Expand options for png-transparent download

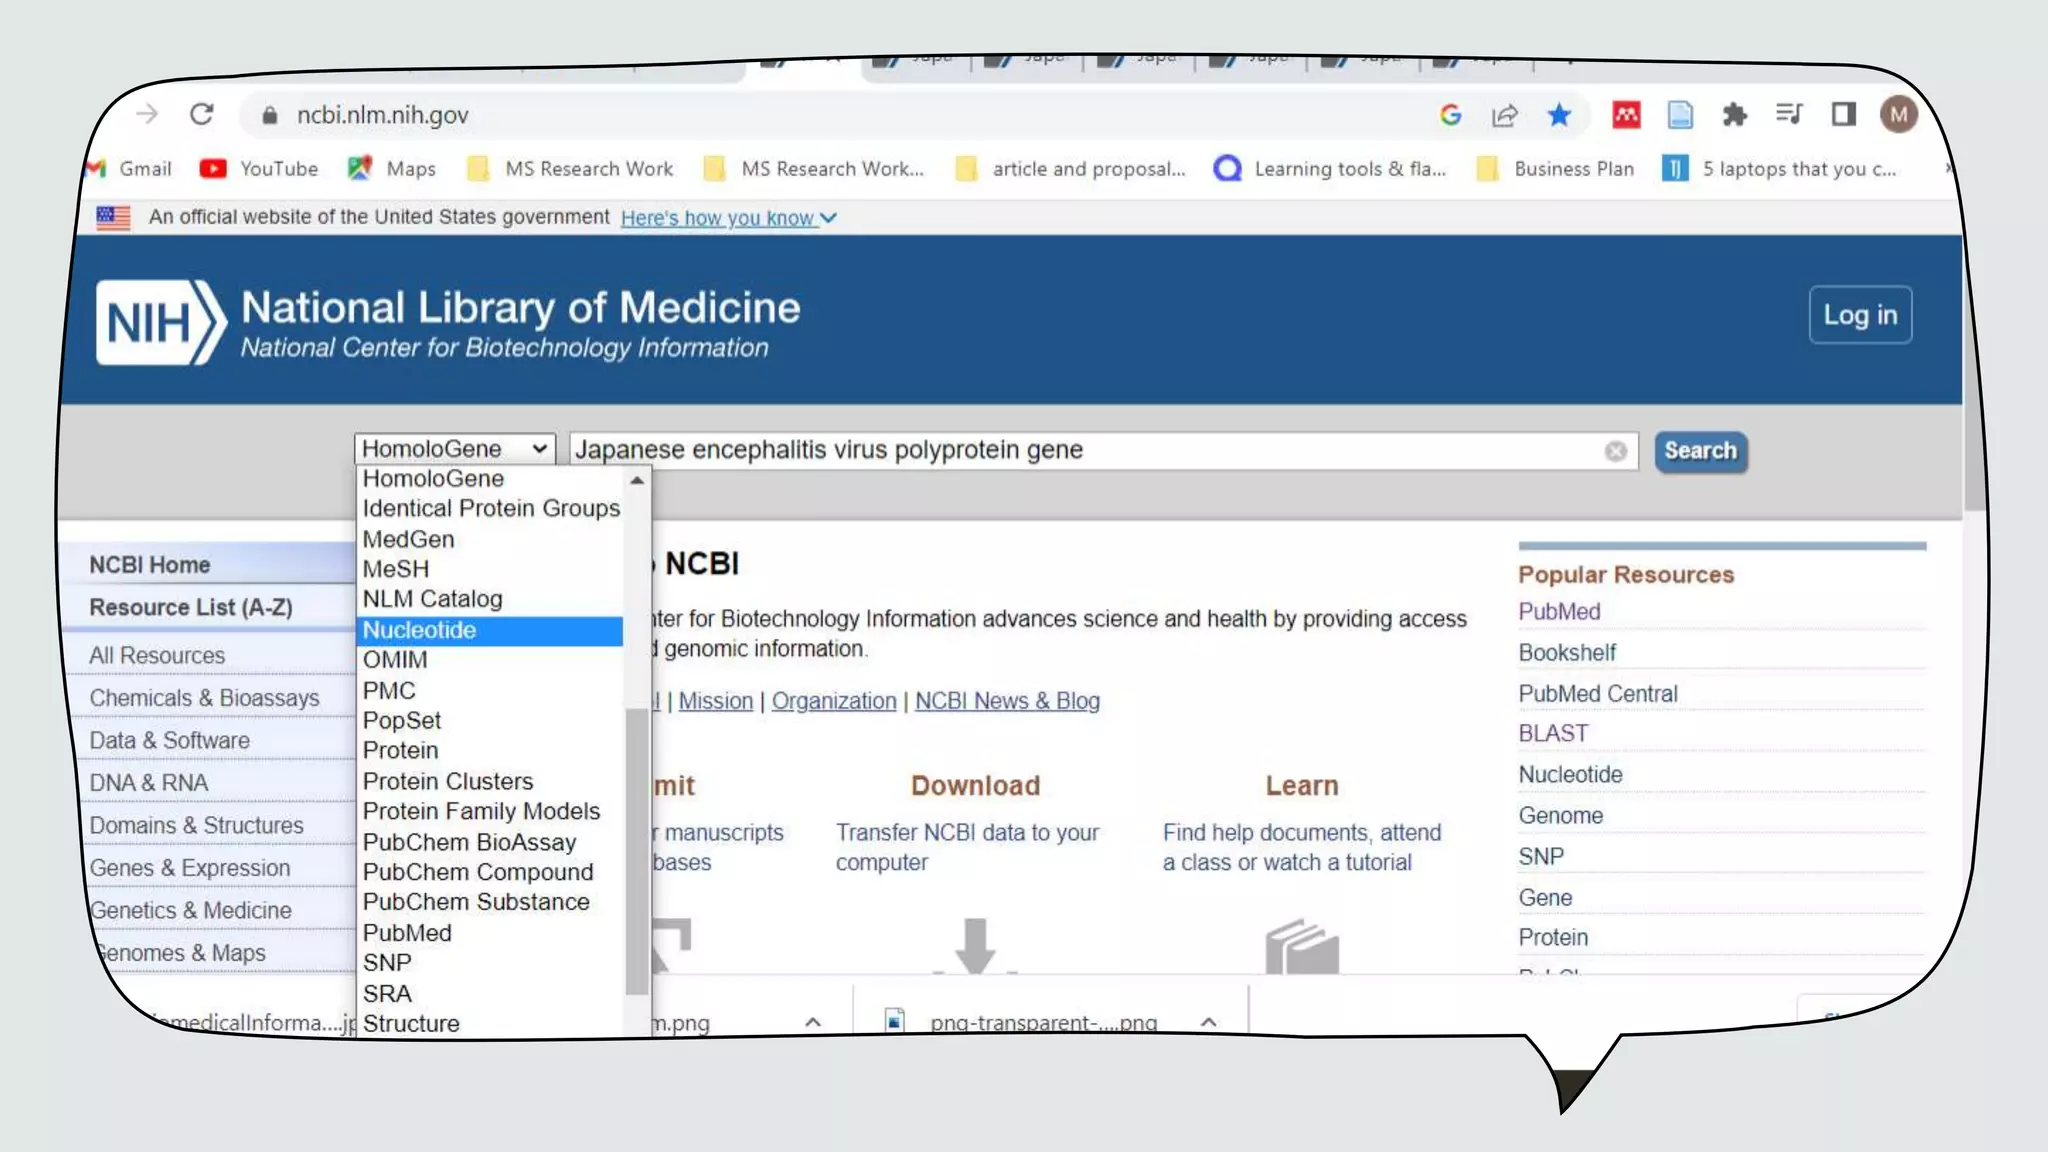[1208, 1022]
